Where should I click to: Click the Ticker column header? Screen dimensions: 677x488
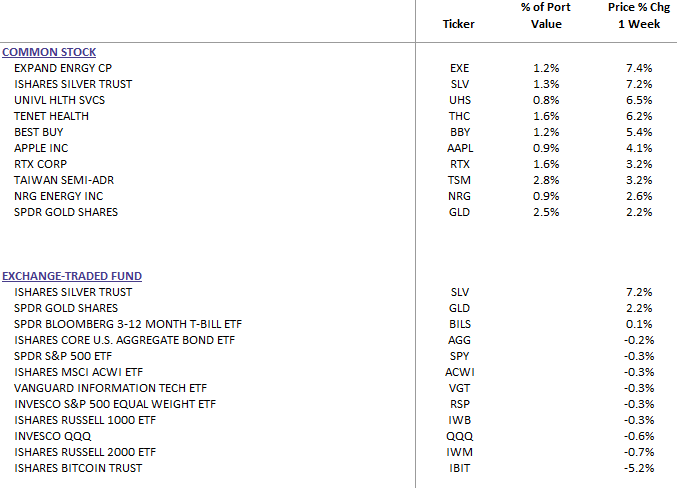point(459,24)
